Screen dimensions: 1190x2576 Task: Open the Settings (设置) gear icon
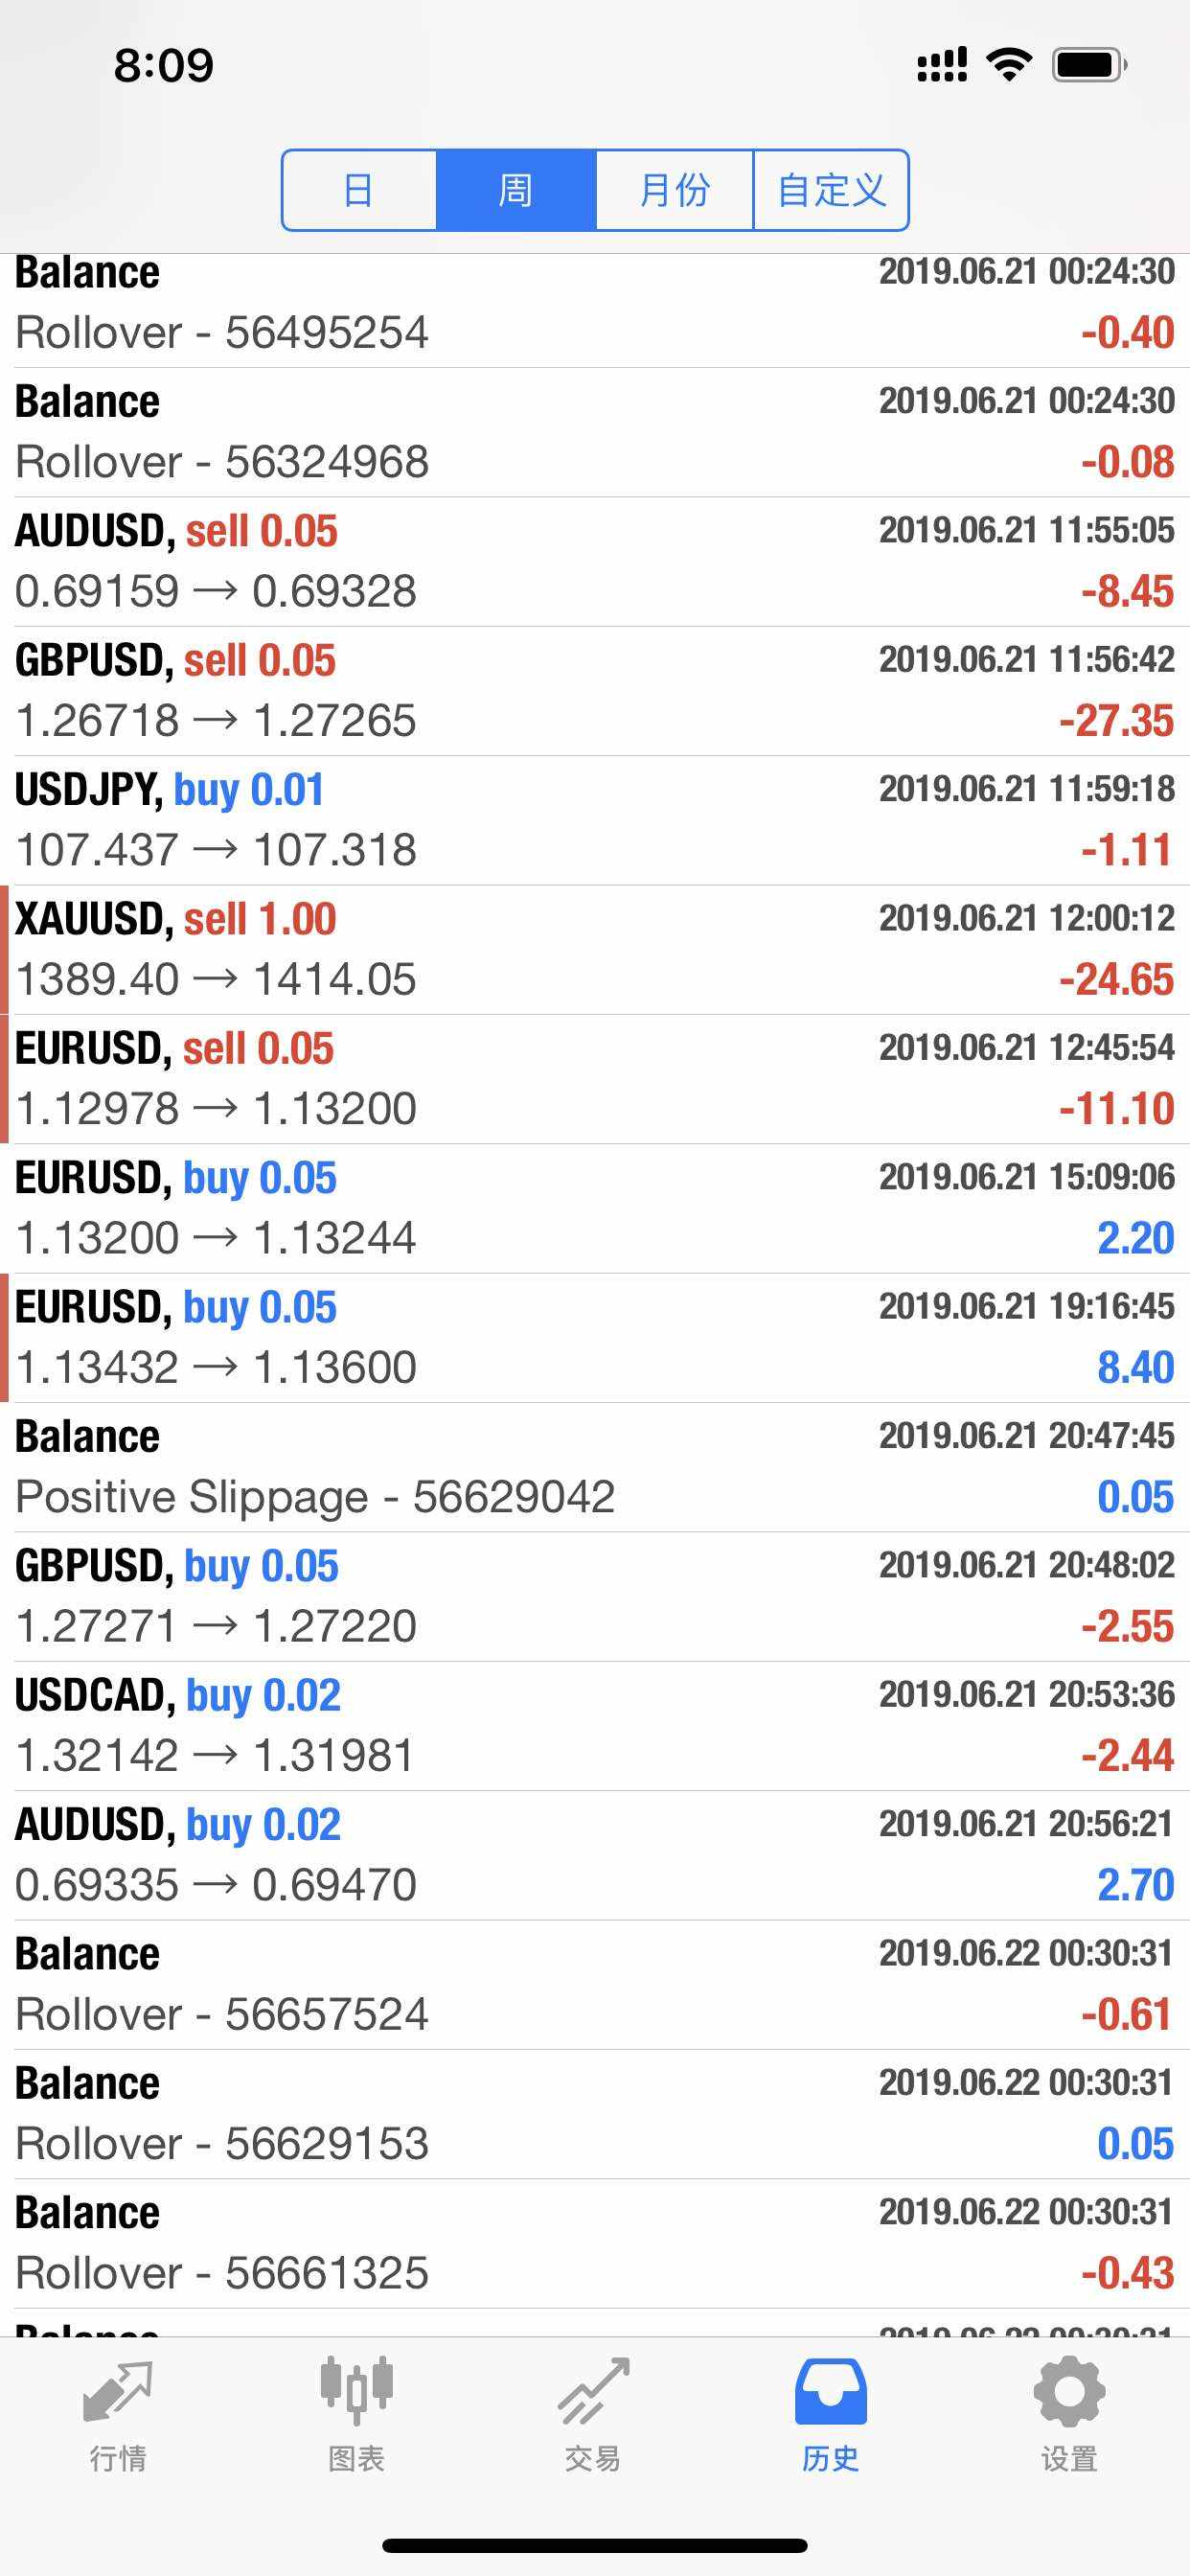[x=1069, y=2393]
